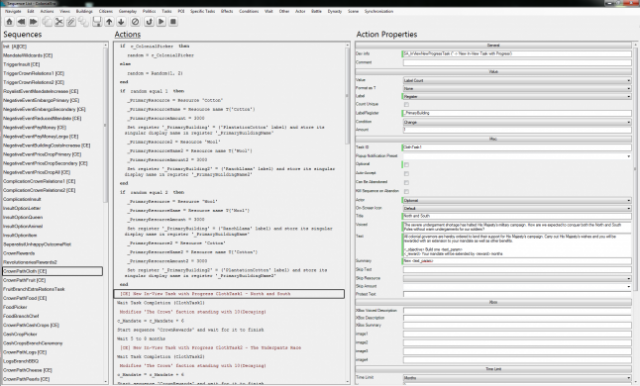Viewport: 640px width, 386px height.
Task: Toggle the Count Unique checkbox
Action: pyautogui.click(x=406, y=104)
